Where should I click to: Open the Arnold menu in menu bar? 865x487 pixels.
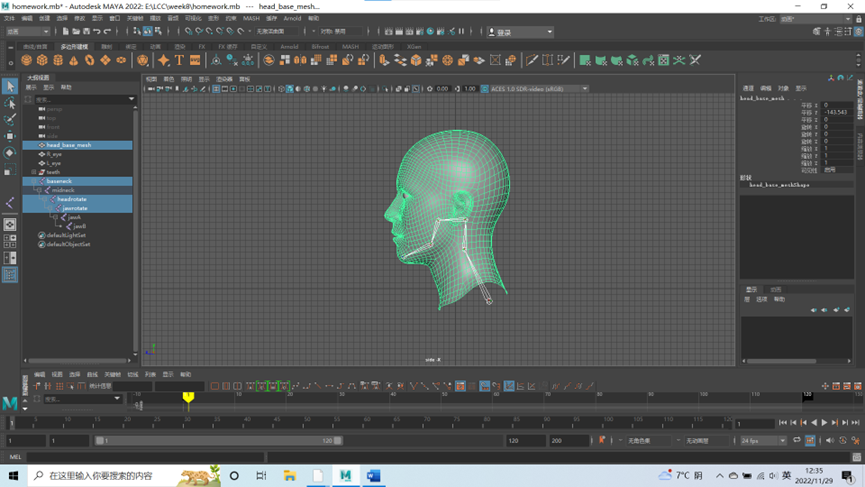click(292, 18)
